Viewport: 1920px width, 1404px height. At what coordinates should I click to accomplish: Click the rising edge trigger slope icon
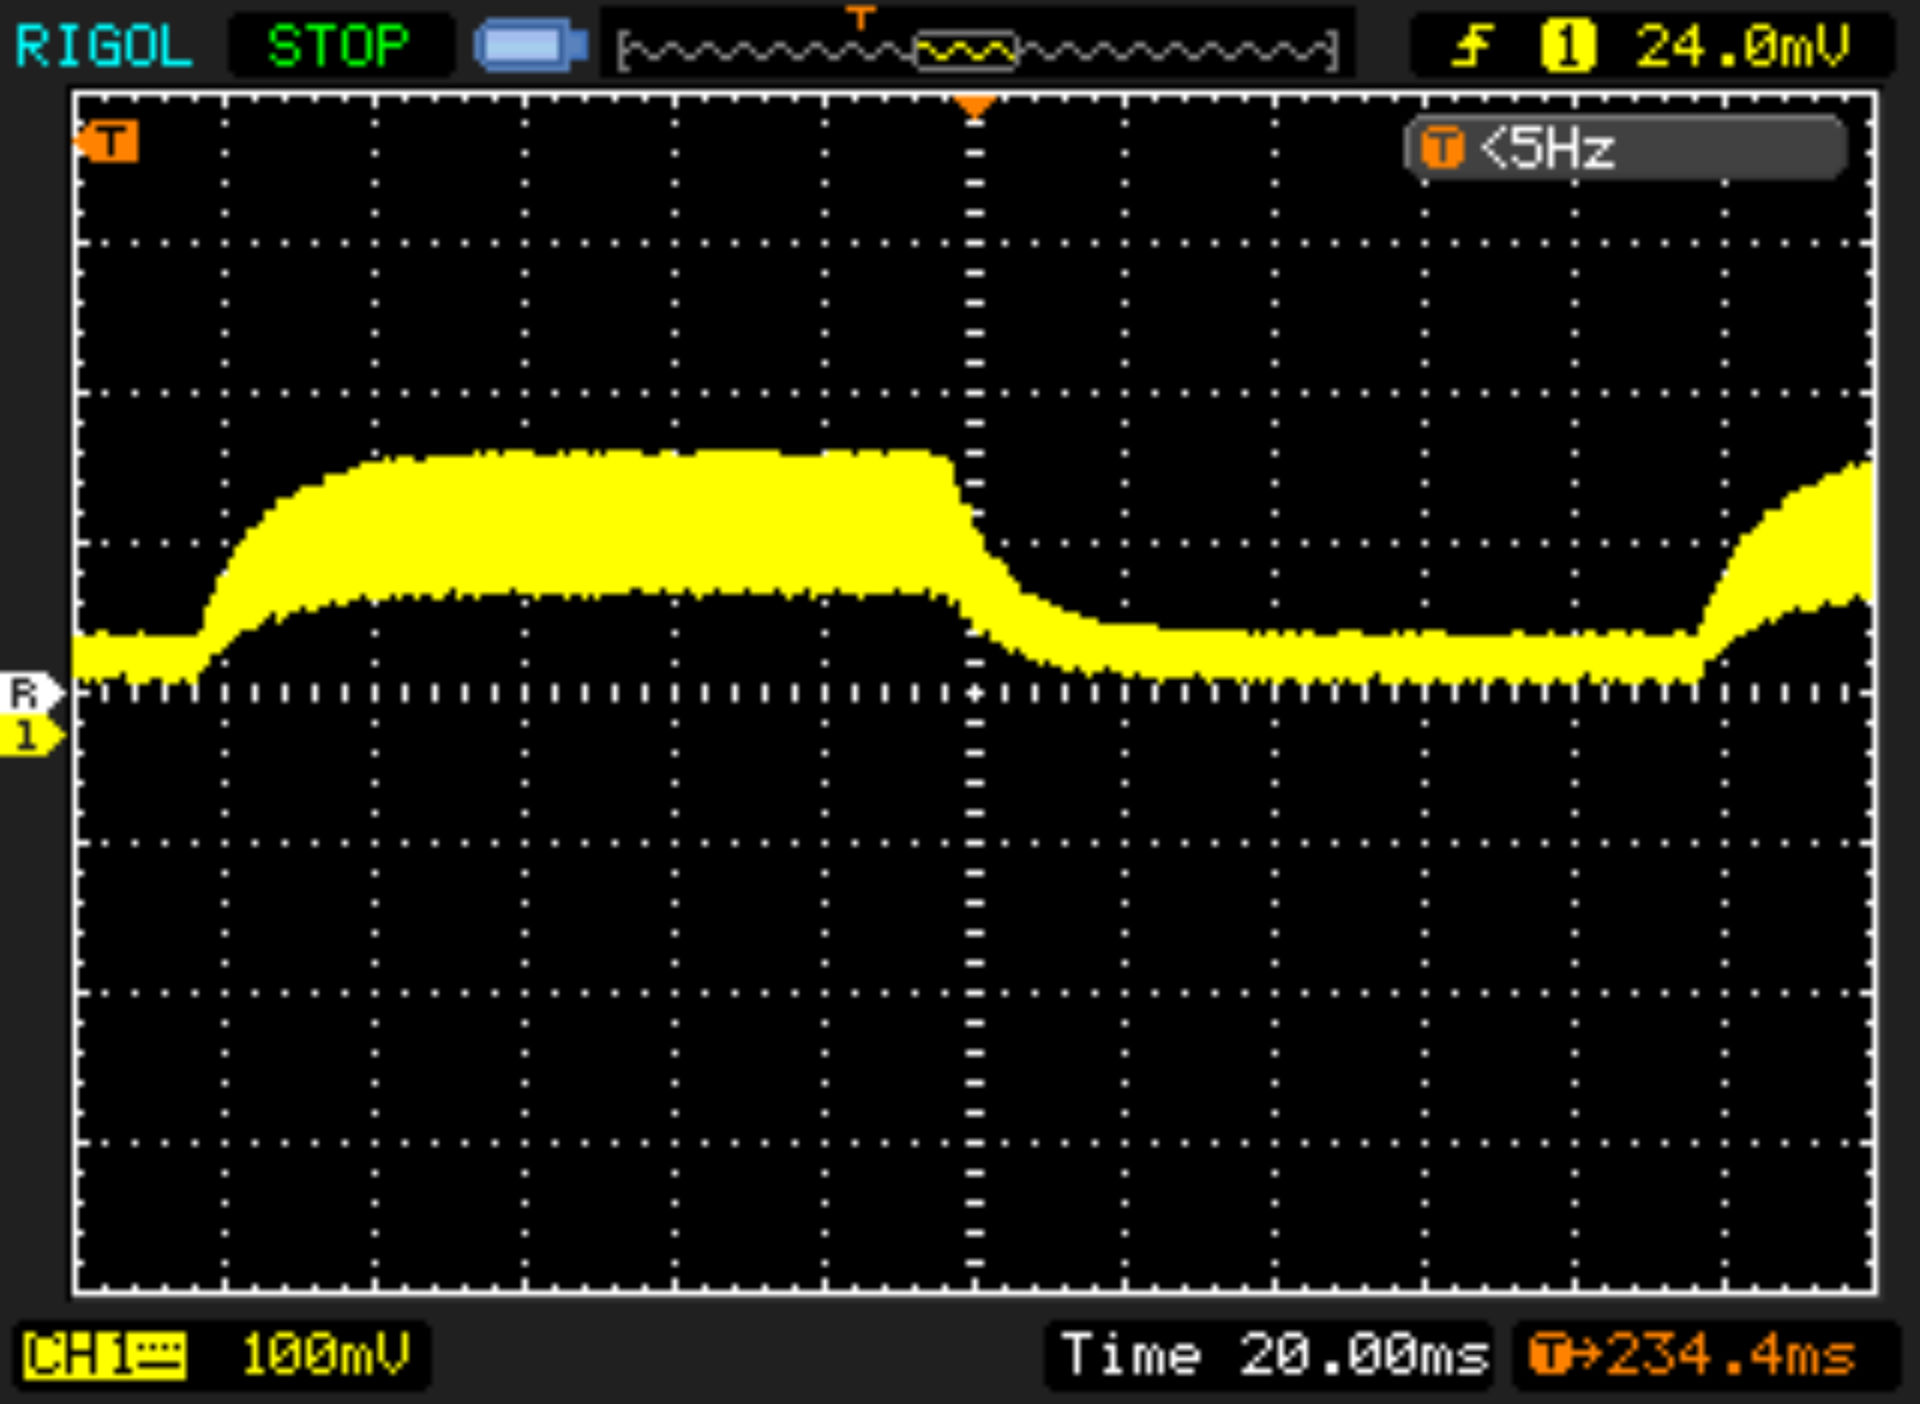[1472, 46]
